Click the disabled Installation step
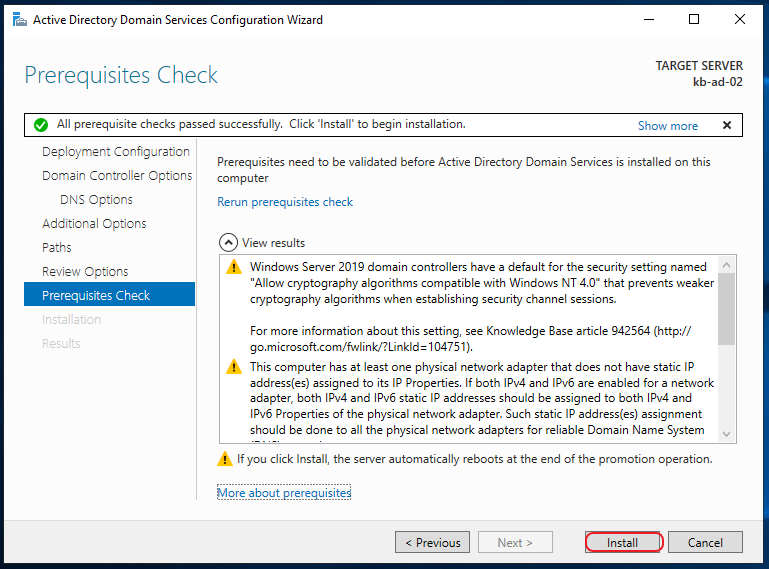This screenshot has width=769, height=569. pos(72,319)
